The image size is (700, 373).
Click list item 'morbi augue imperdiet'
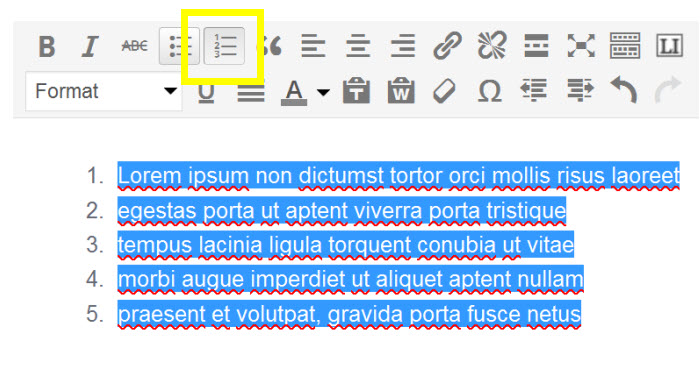tap(351, 280)
